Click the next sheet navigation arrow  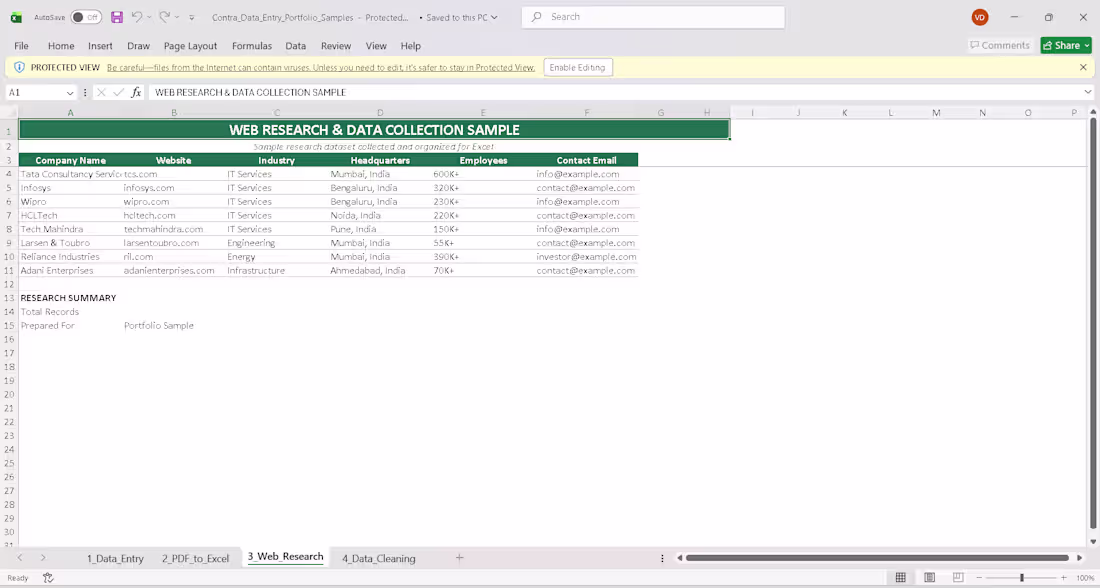[43, 558]
